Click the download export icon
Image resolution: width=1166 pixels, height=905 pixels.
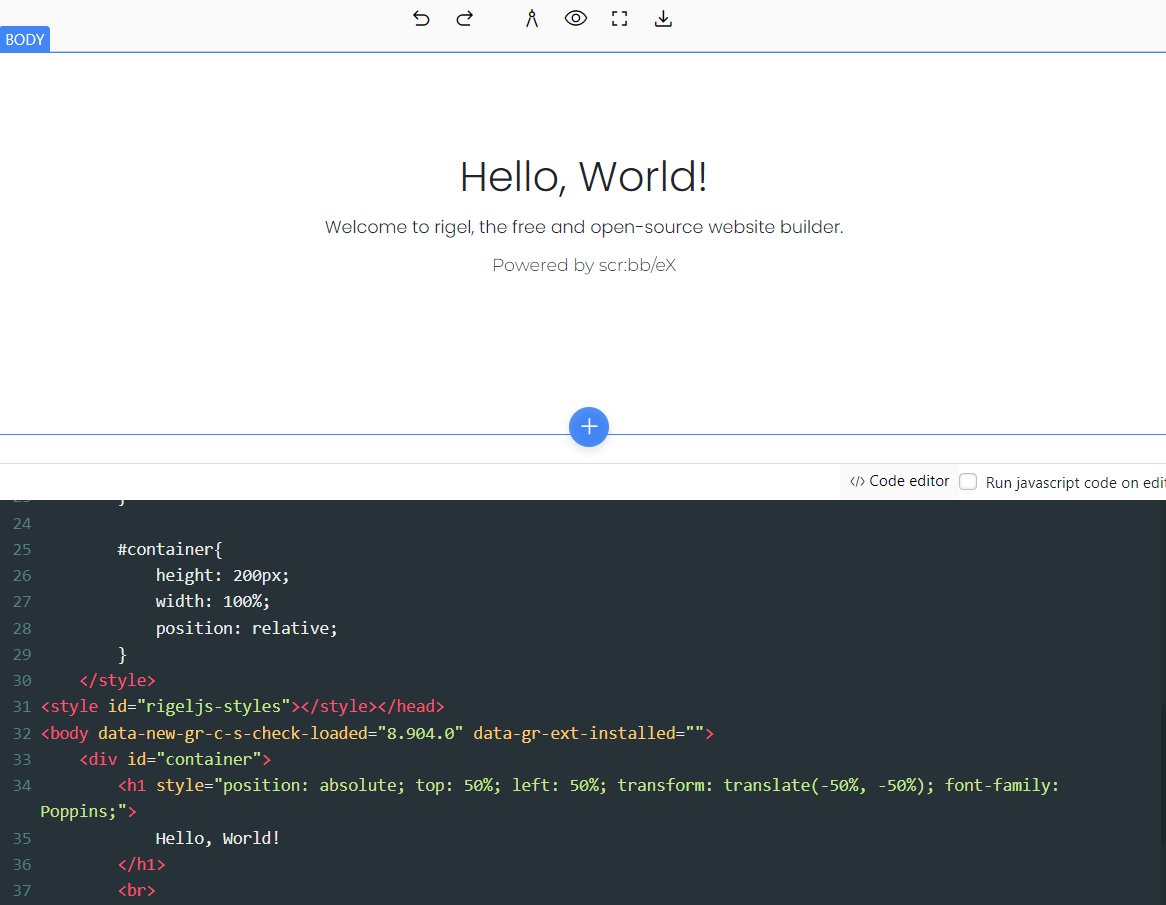click(663, 19)
